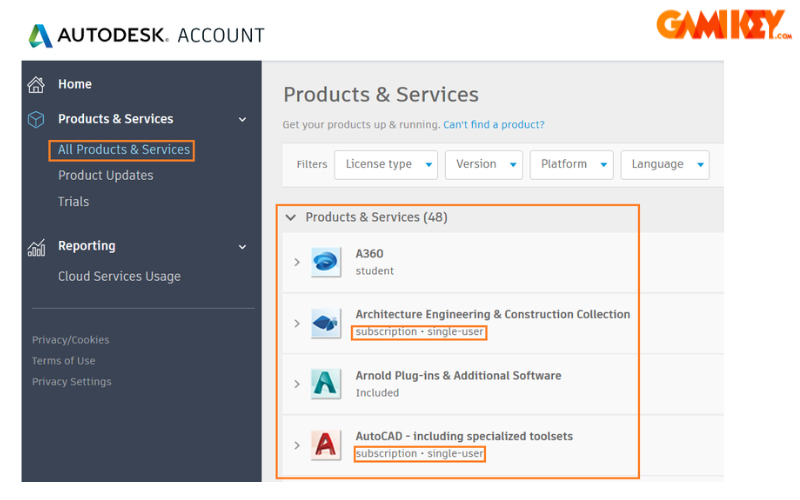Click the Reporting chart icon in sidebar
800x500 pixels.
tap(36, 247)
